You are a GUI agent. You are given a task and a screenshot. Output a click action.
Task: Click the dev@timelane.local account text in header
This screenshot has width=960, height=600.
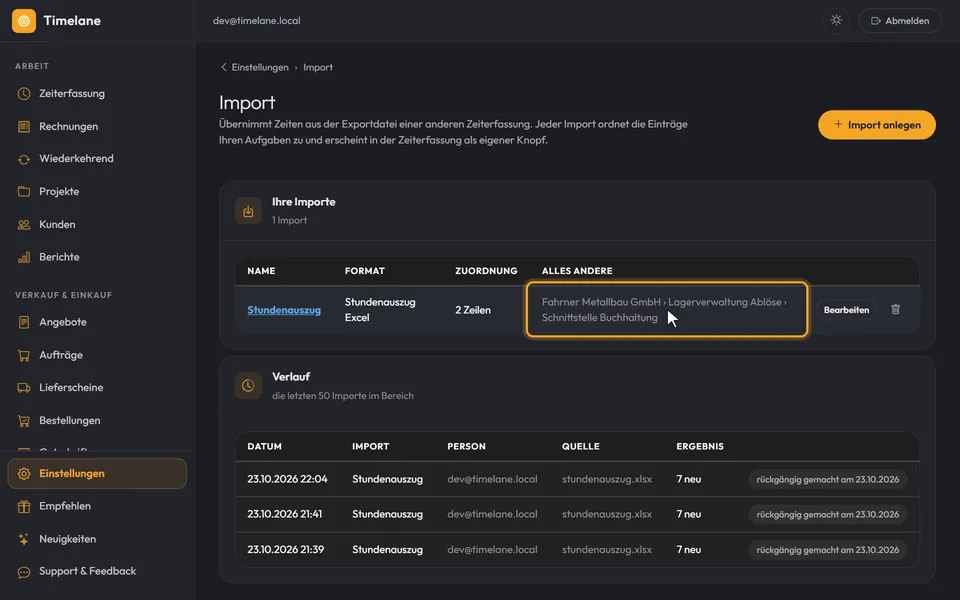point(257,21)
